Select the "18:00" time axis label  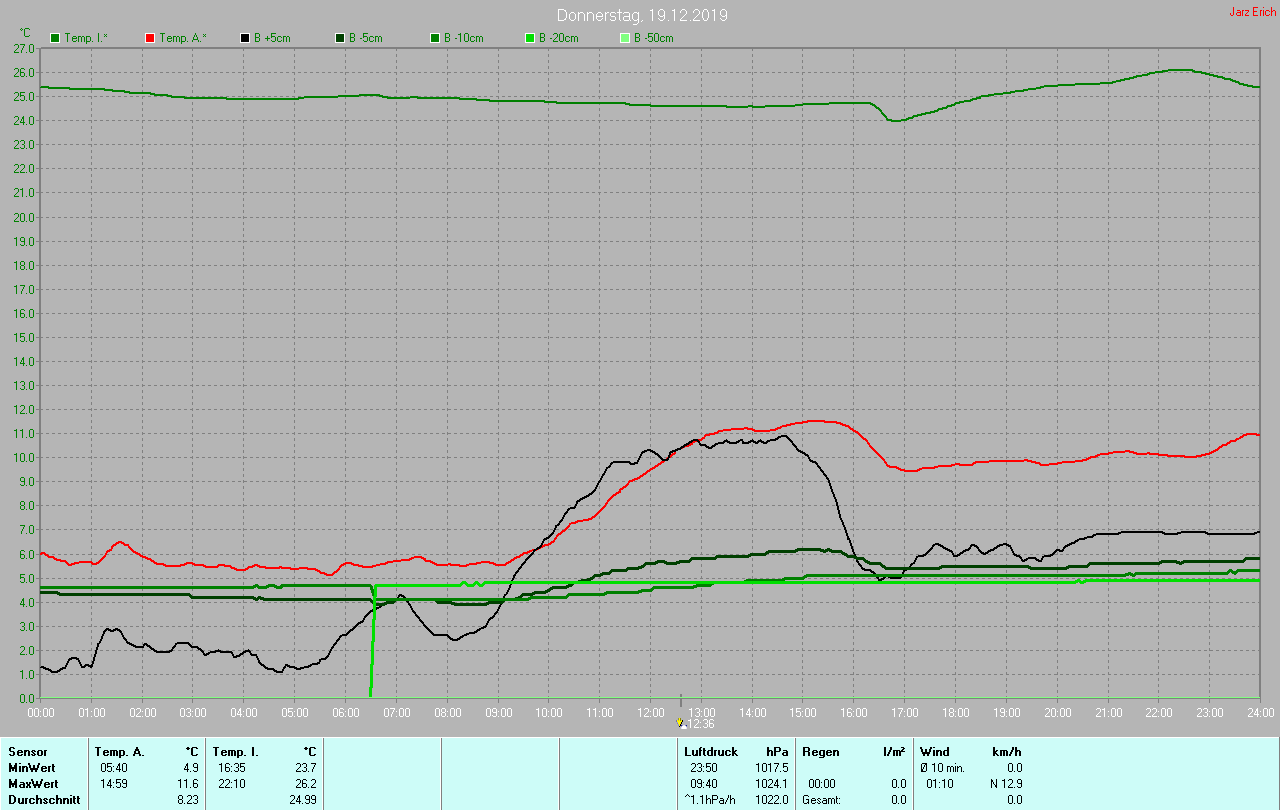pyautogui.click(x=955, y=712)
